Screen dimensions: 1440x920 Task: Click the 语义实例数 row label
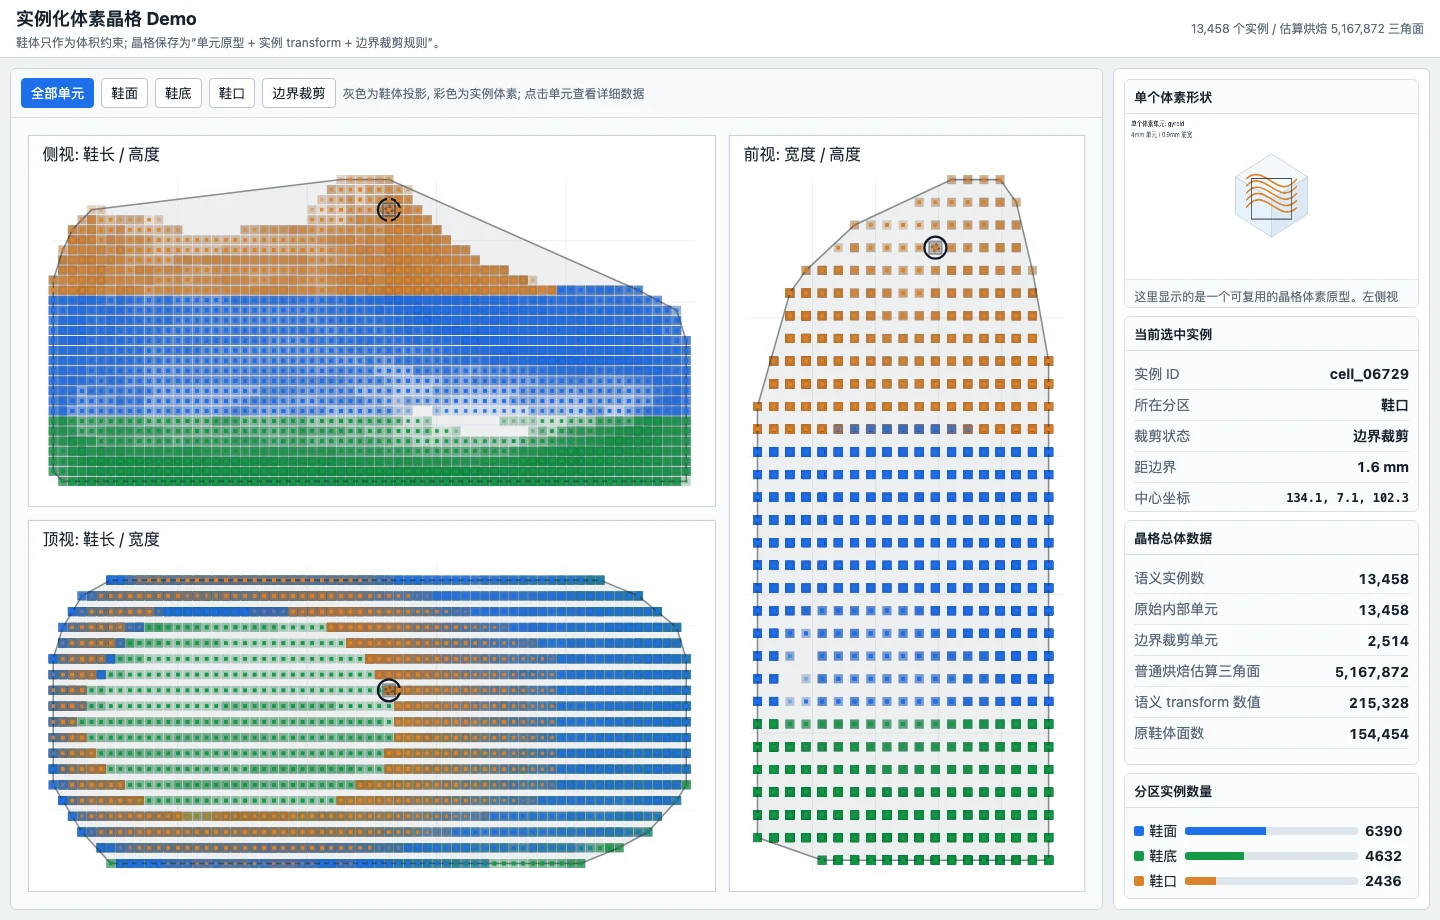coord(1169,578)
